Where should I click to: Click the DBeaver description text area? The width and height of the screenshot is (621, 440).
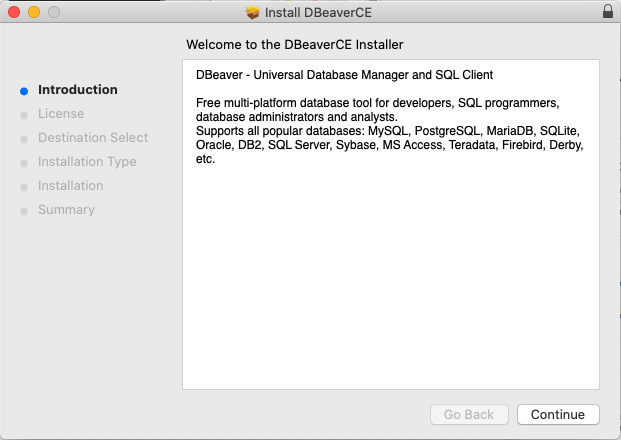391,224
